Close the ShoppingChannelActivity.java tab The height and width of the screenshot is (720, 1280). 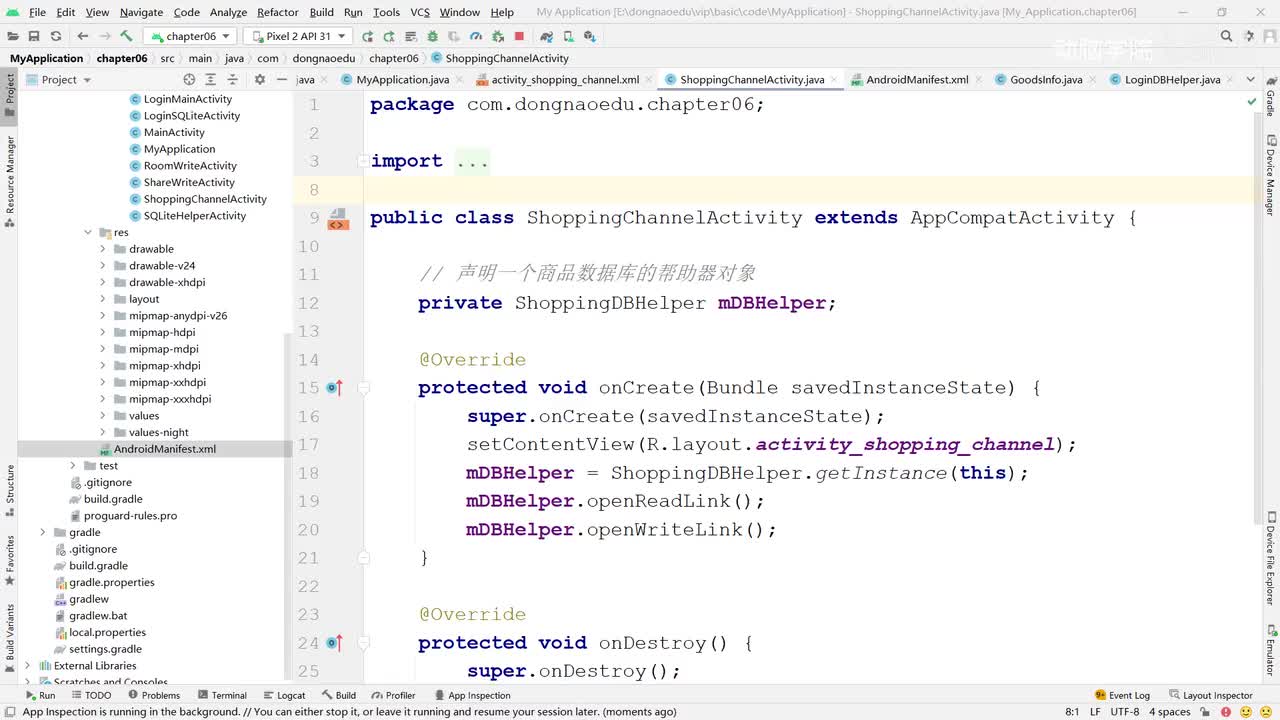click(x=832, y=80)
